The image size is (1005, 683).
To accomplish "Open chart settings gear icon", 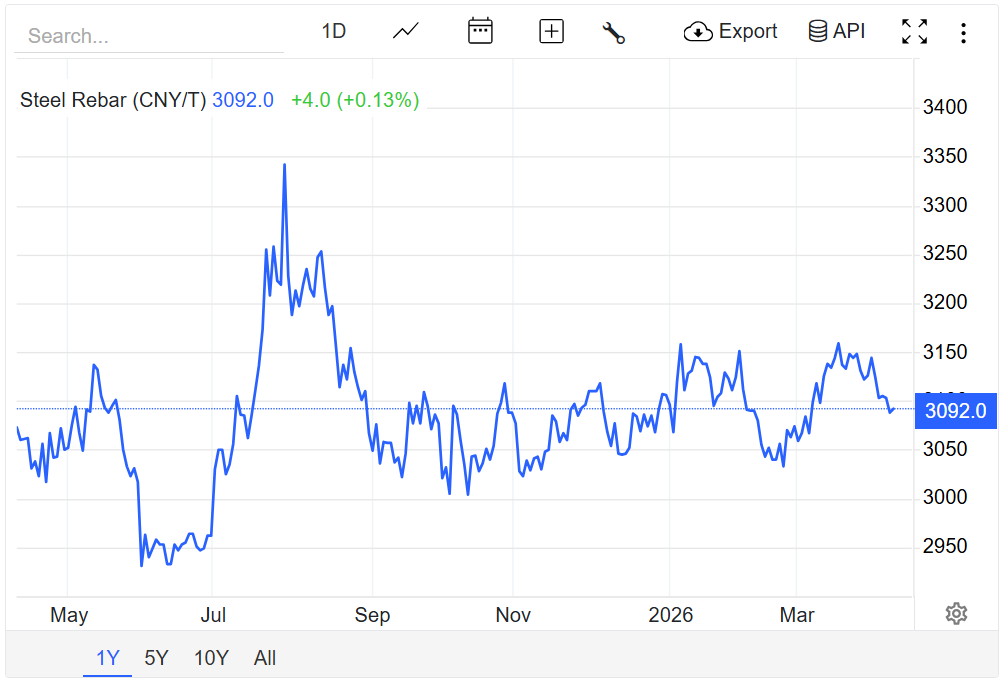I will point(956,613).
